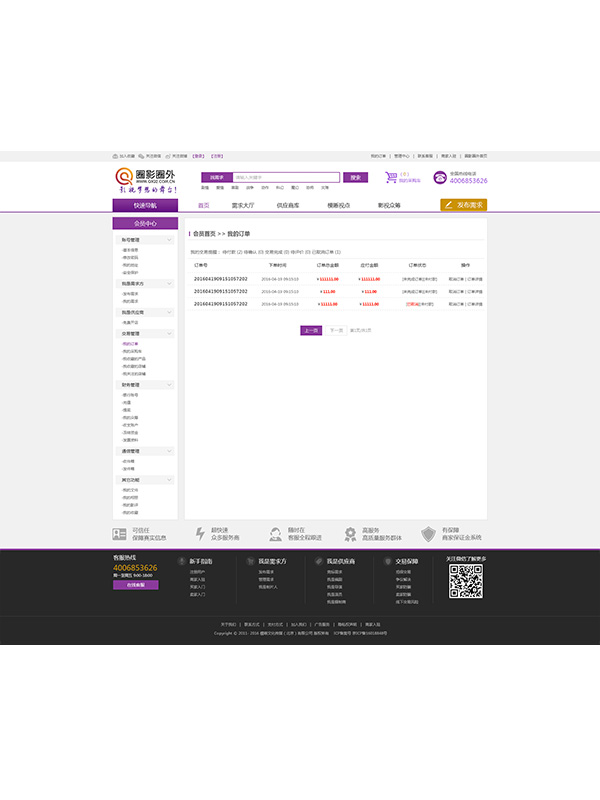Click the purple 在线客服 footer button
The width and height of the screenshot is (600, 800).
click(x=136, y=585)
